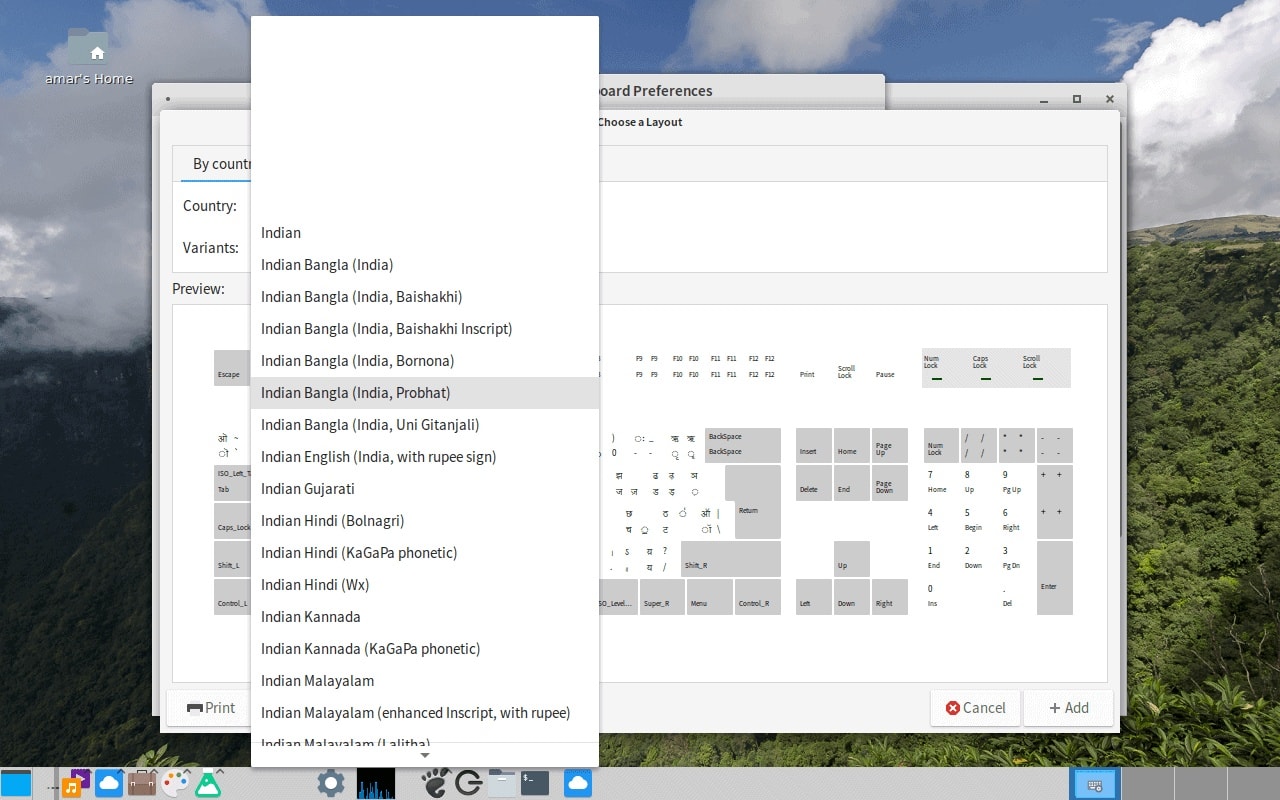Click the Num Lock key on the numpad preview
The height and width of the screenshot is (800, 1280).
941,445
